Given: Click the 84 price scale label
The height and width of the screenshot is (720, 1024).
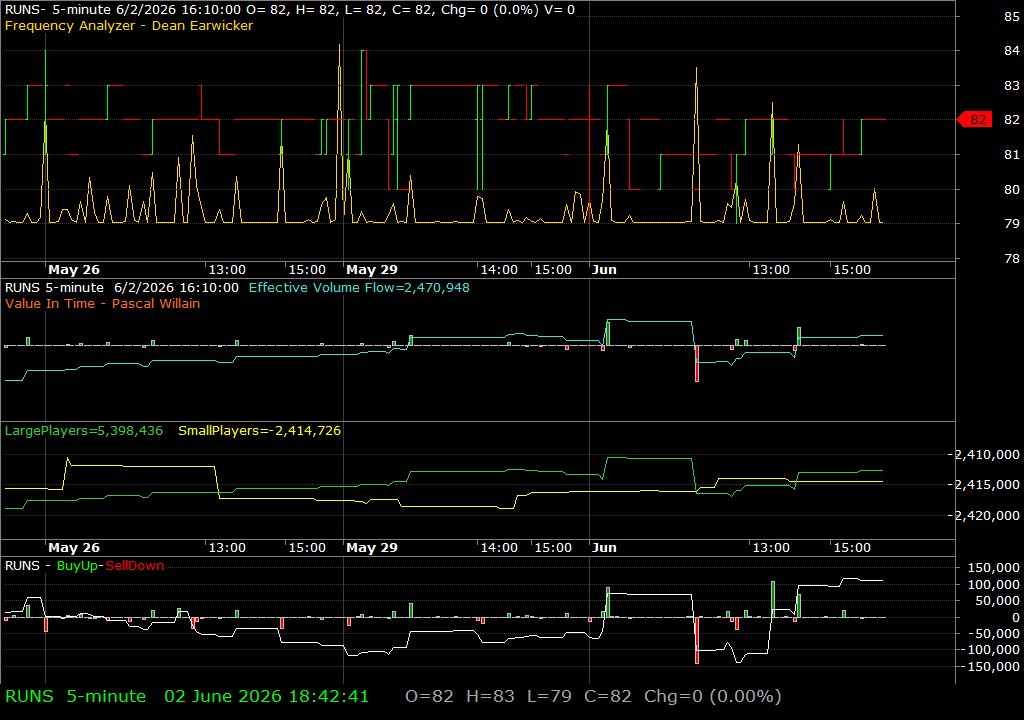Looking at the screenshot, I should 1012,51.
